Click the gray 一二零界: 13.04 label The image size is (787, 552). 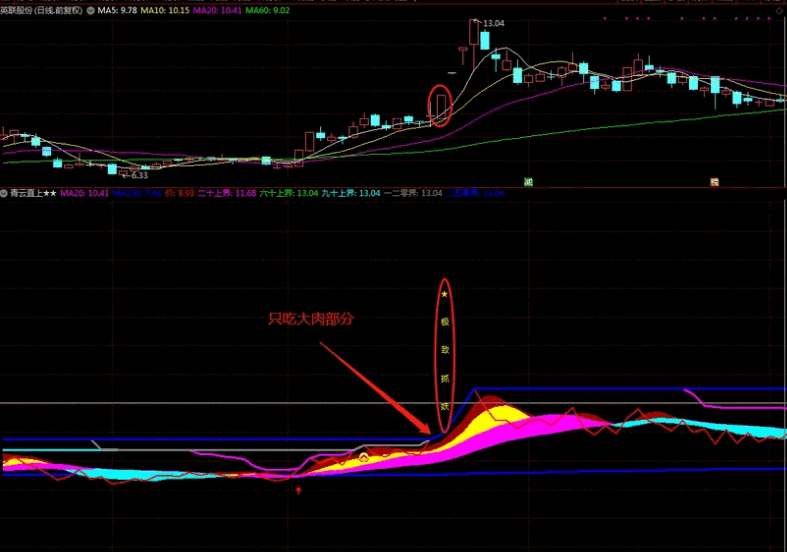(x=413, y=193)
